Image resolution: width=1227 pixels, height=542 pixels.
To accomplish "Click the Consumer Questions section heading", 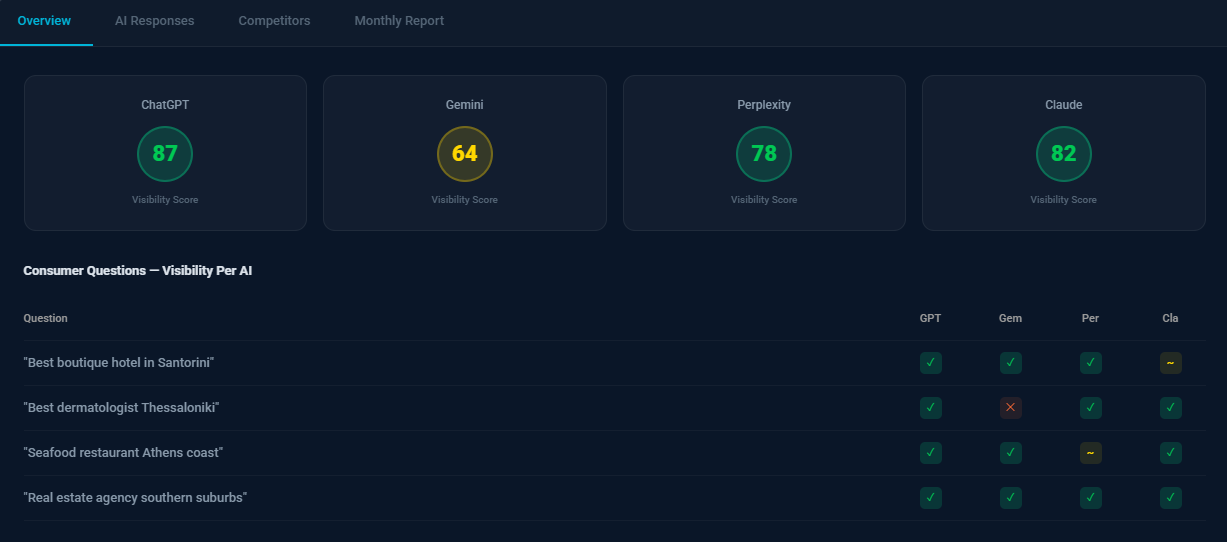I will [138, 271].
